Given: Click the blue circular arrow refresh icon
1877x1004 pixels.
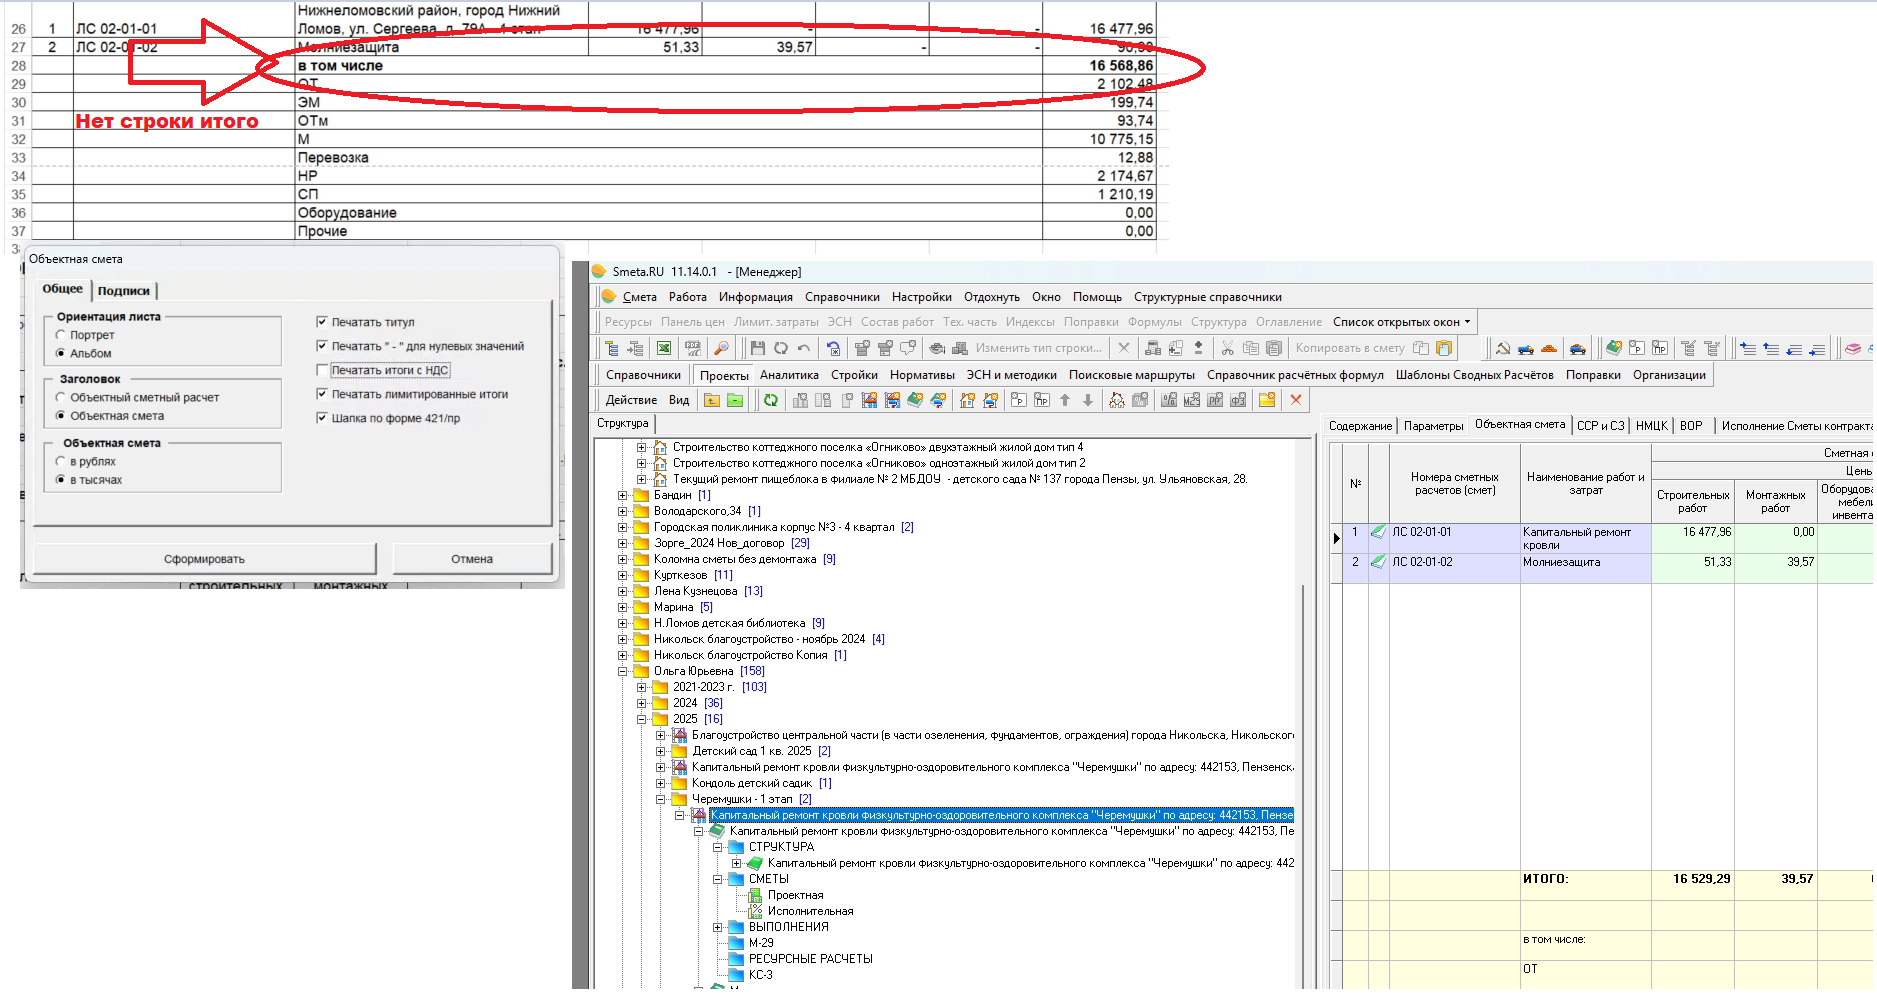Looking at the screenshot, I should click(833, 348).
